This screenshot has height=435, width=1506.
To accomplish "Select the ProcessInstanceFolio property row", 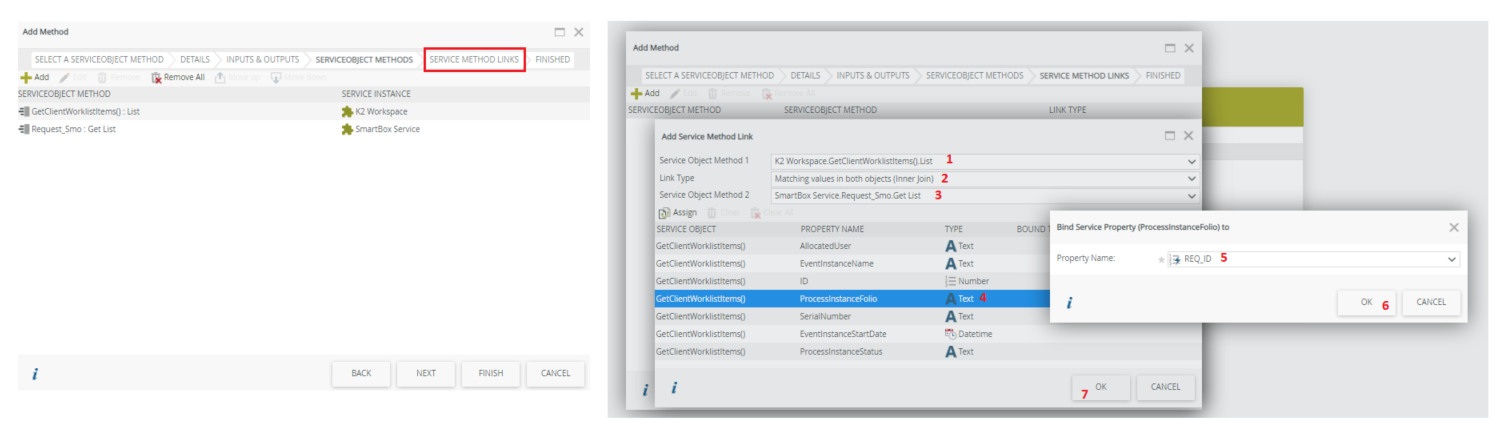I will pyautogui.click(x=838, y=299).
